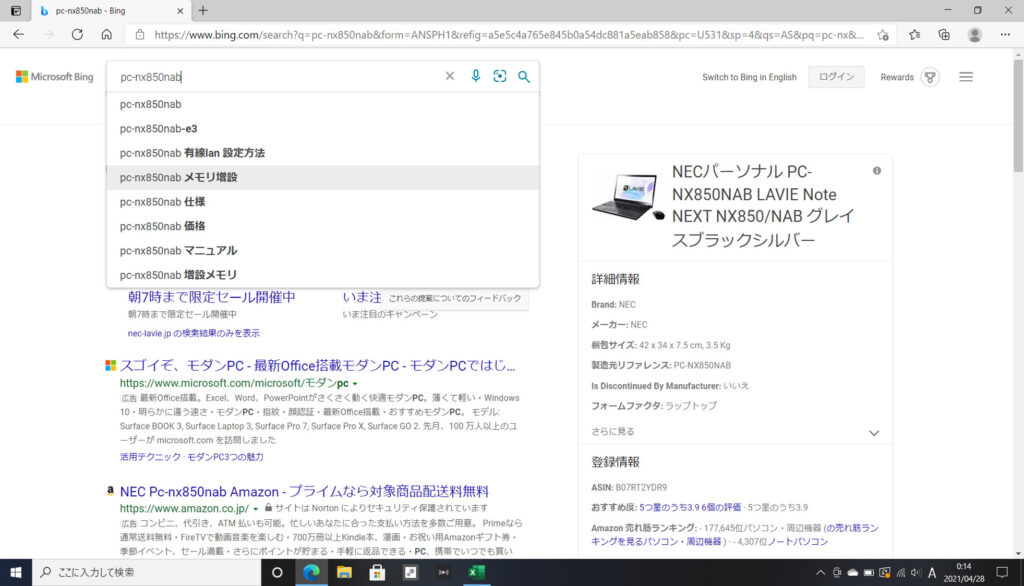Choose suggestion pc-nx850nab マニュアル
This screenshot has height=586, width=1024.
coord(179,251)
